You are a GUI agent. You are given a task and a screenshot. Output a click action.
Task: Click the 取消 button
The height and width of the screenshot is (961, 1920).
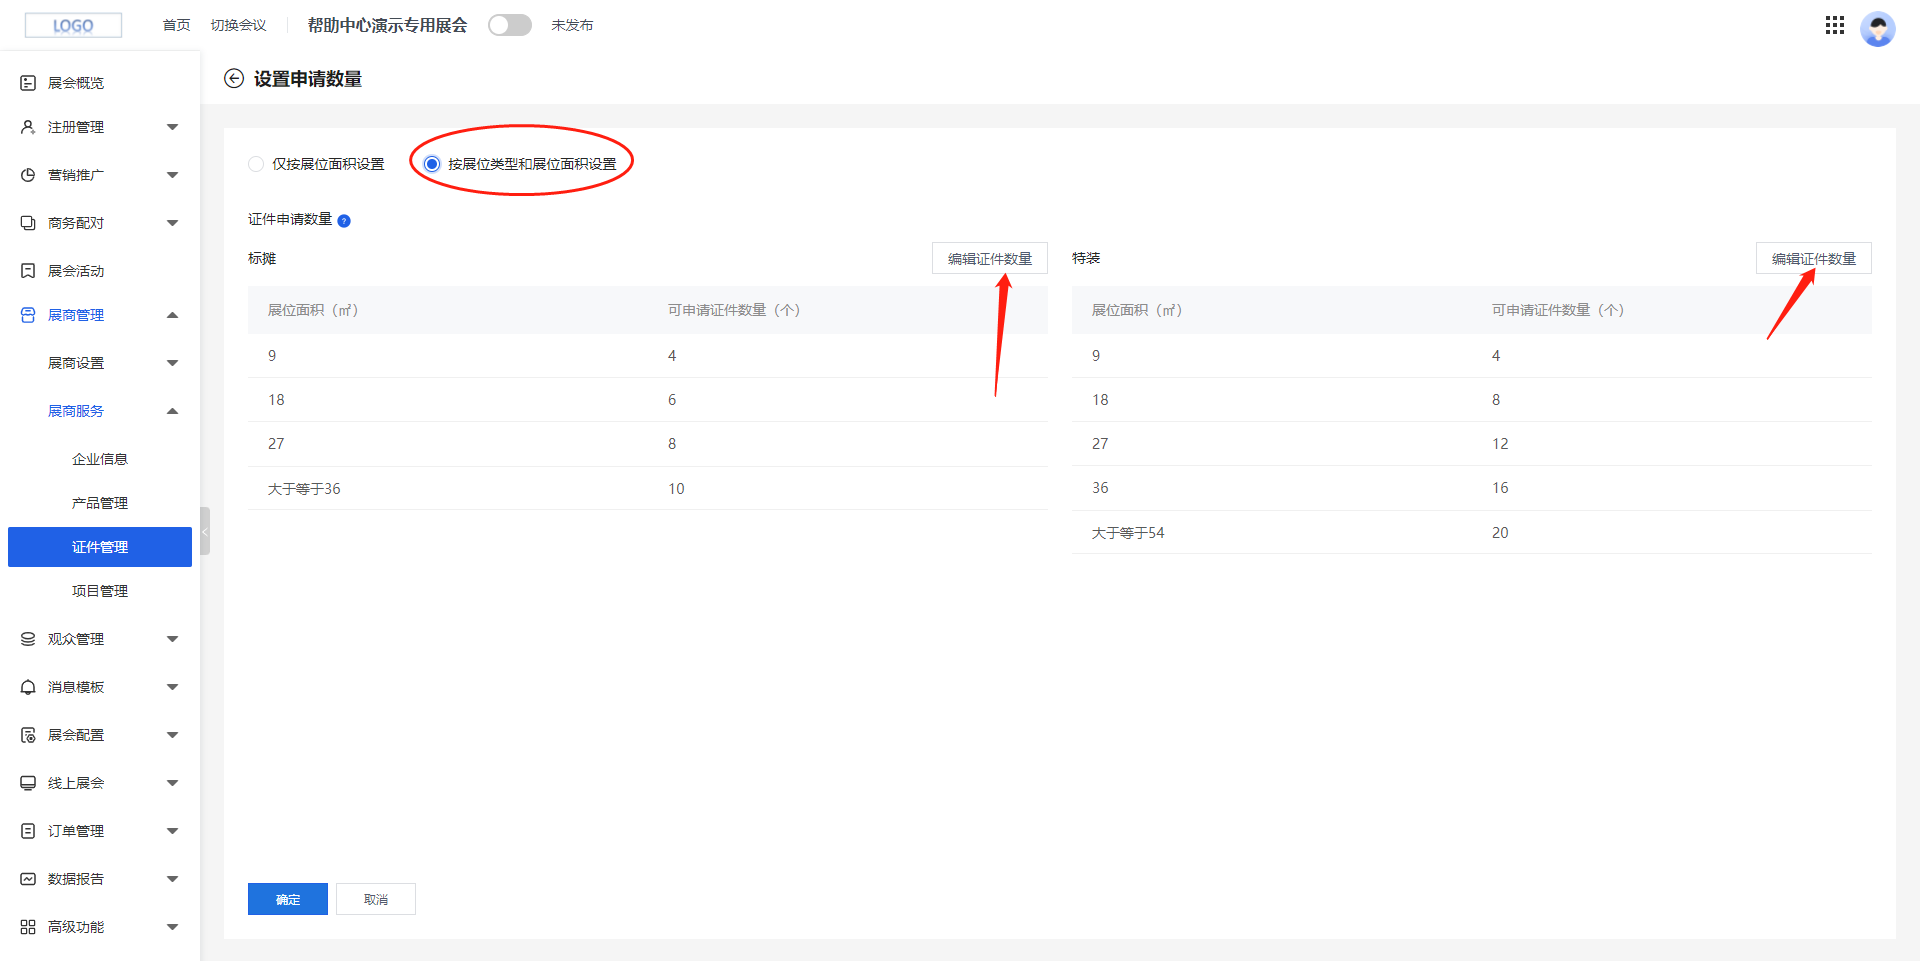click(376, 899)
